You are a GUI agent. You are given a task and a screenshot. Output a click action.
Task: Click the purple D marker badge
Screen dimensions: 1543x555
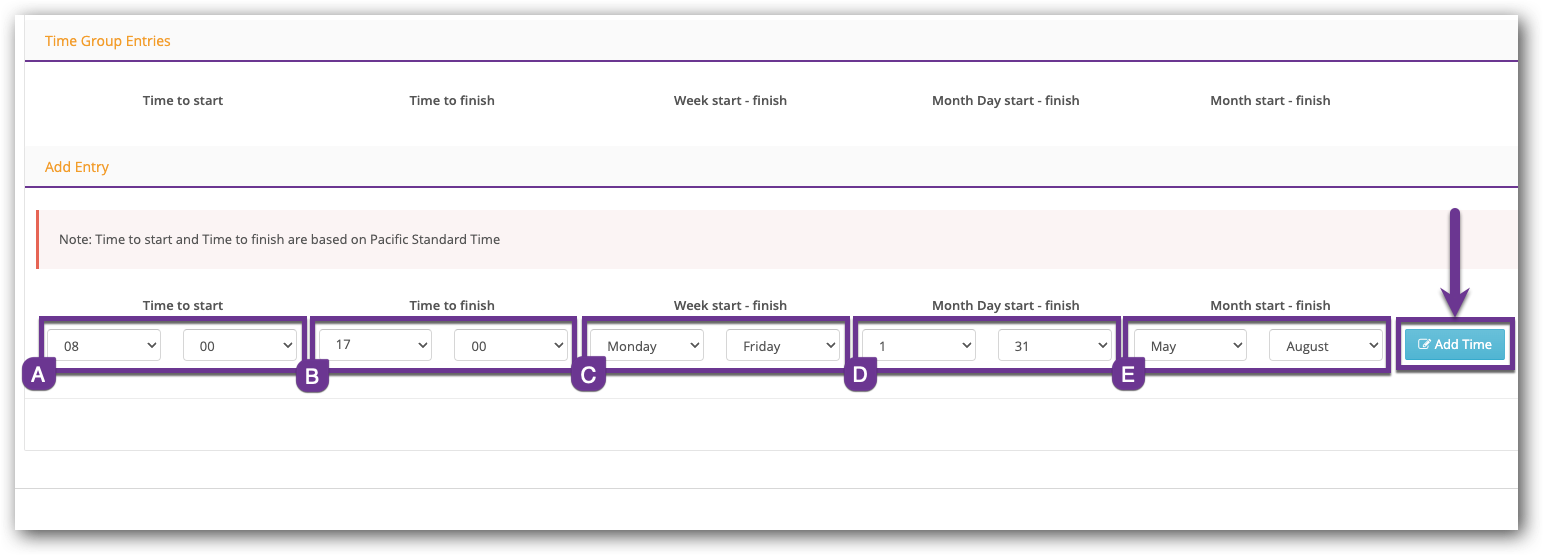tap(860, 376)
